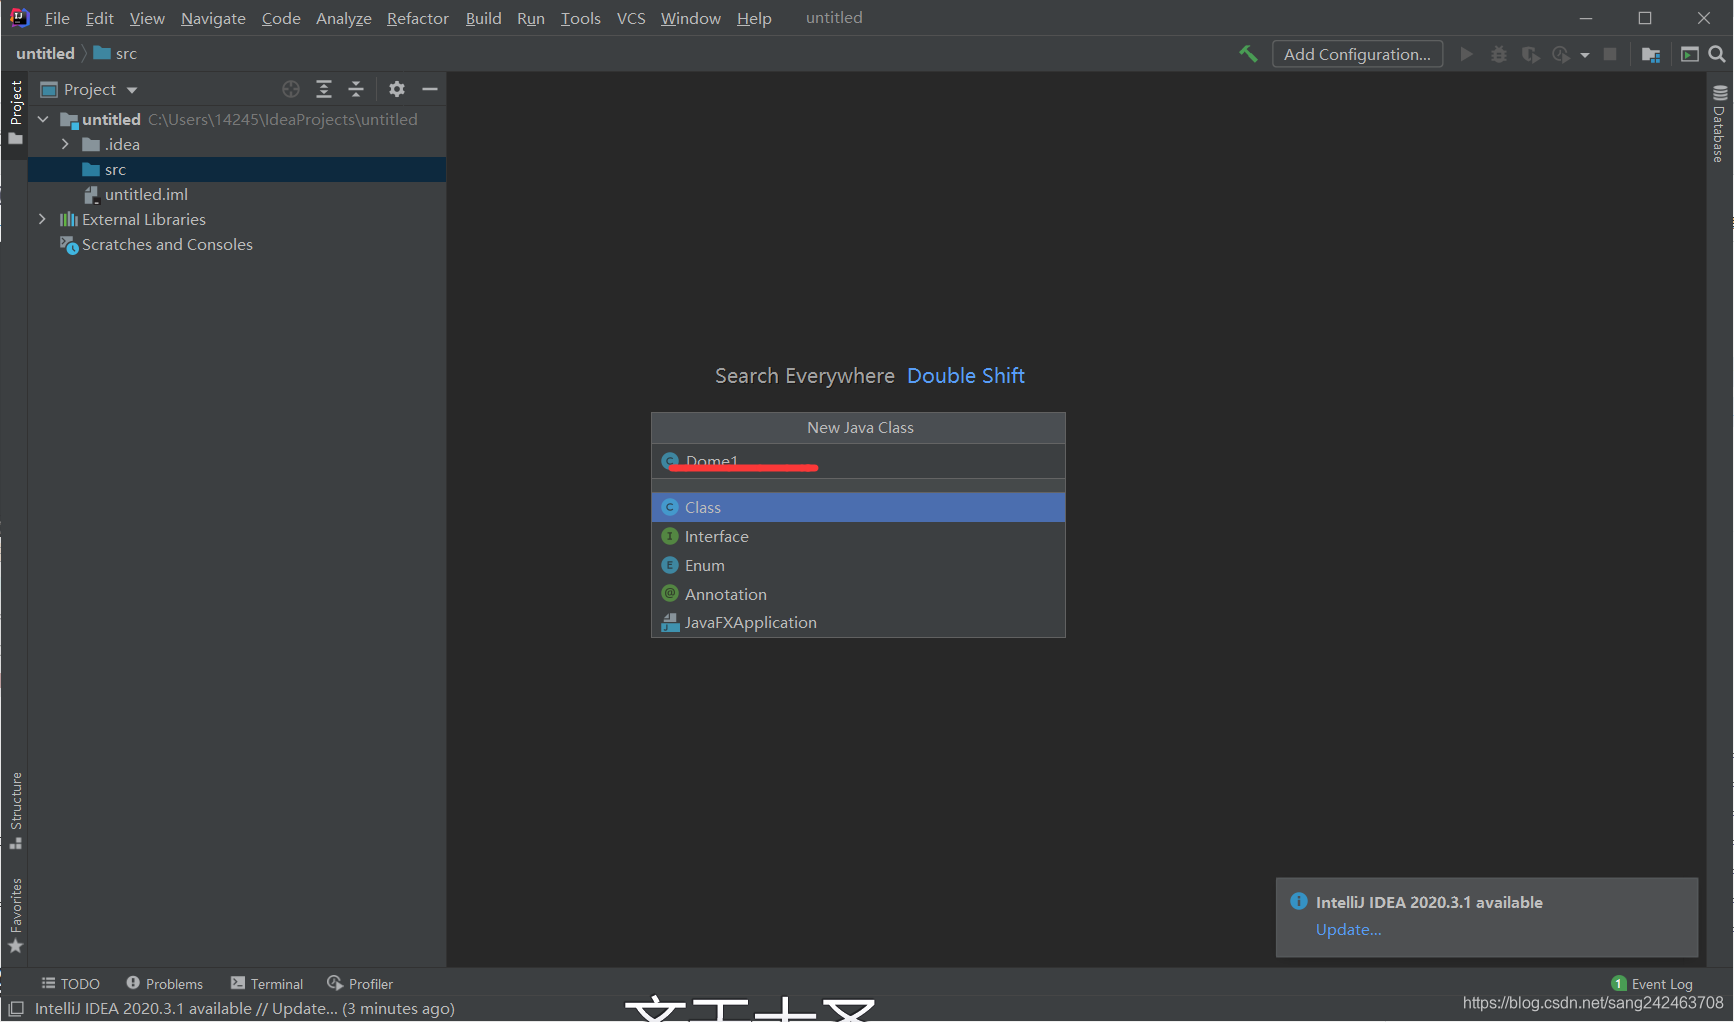The width and height of the screenshot is (1734, 1022).
Task: Click the class name input field
Action: (858, 461)
